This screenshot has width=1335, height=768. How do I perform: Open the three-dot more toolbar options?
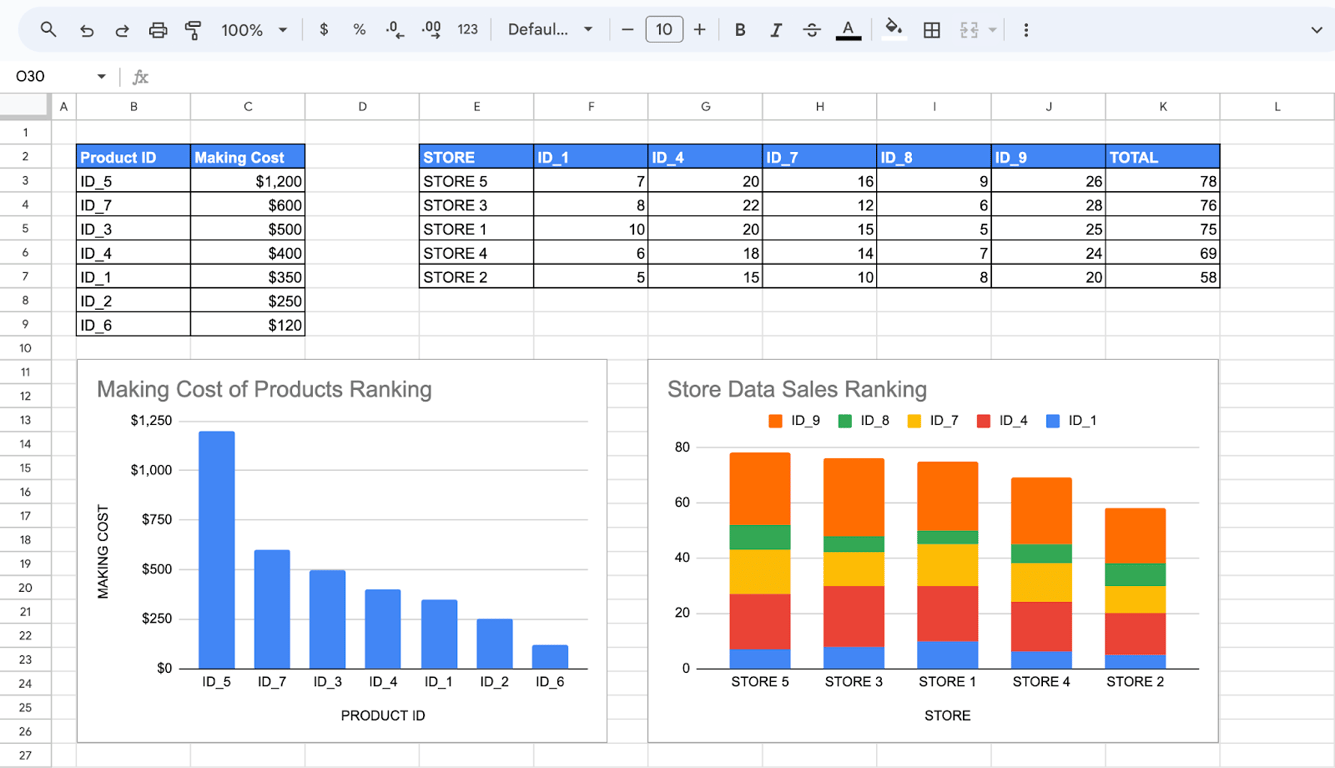pos(1025,30)
